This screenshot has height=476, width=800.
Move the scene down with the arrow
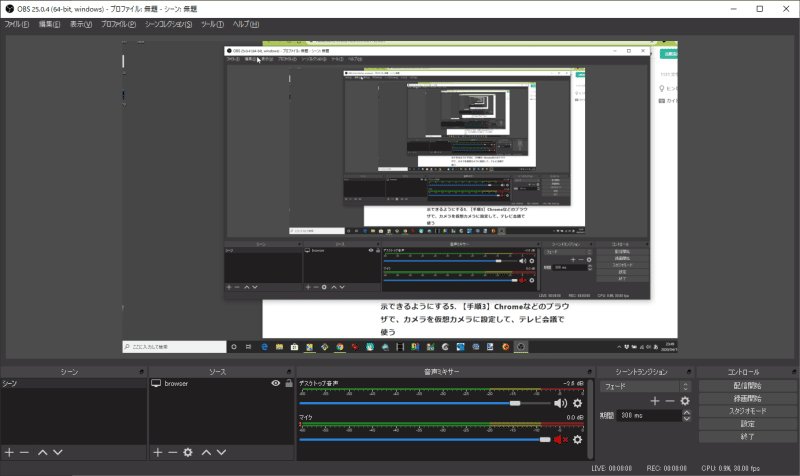58,452
